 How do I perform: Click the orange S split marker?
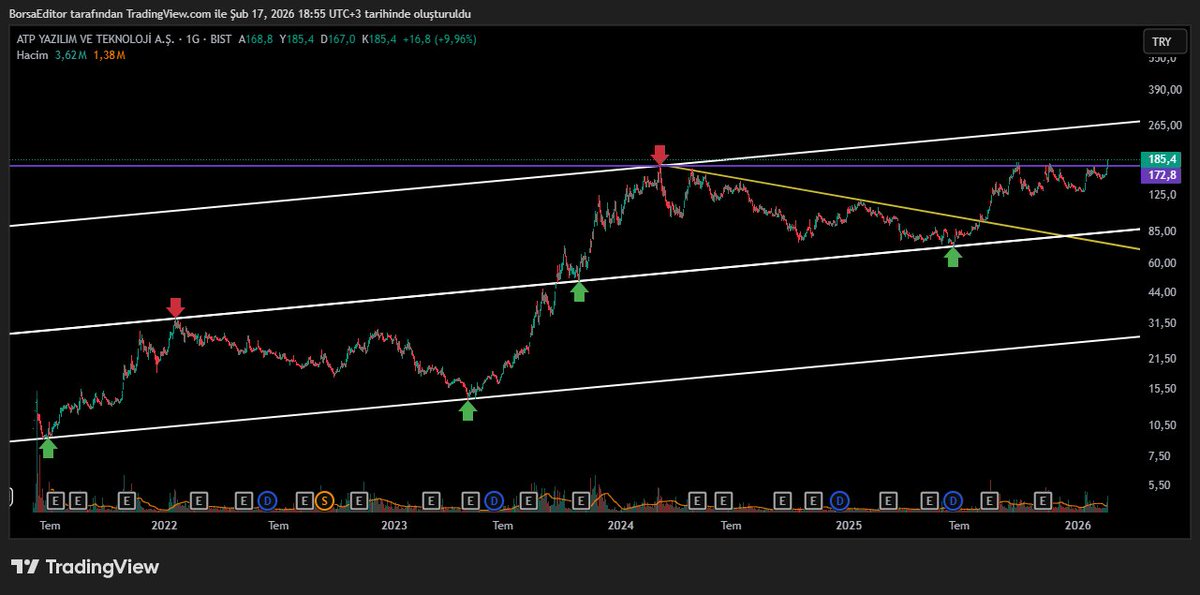click(324, 499)
